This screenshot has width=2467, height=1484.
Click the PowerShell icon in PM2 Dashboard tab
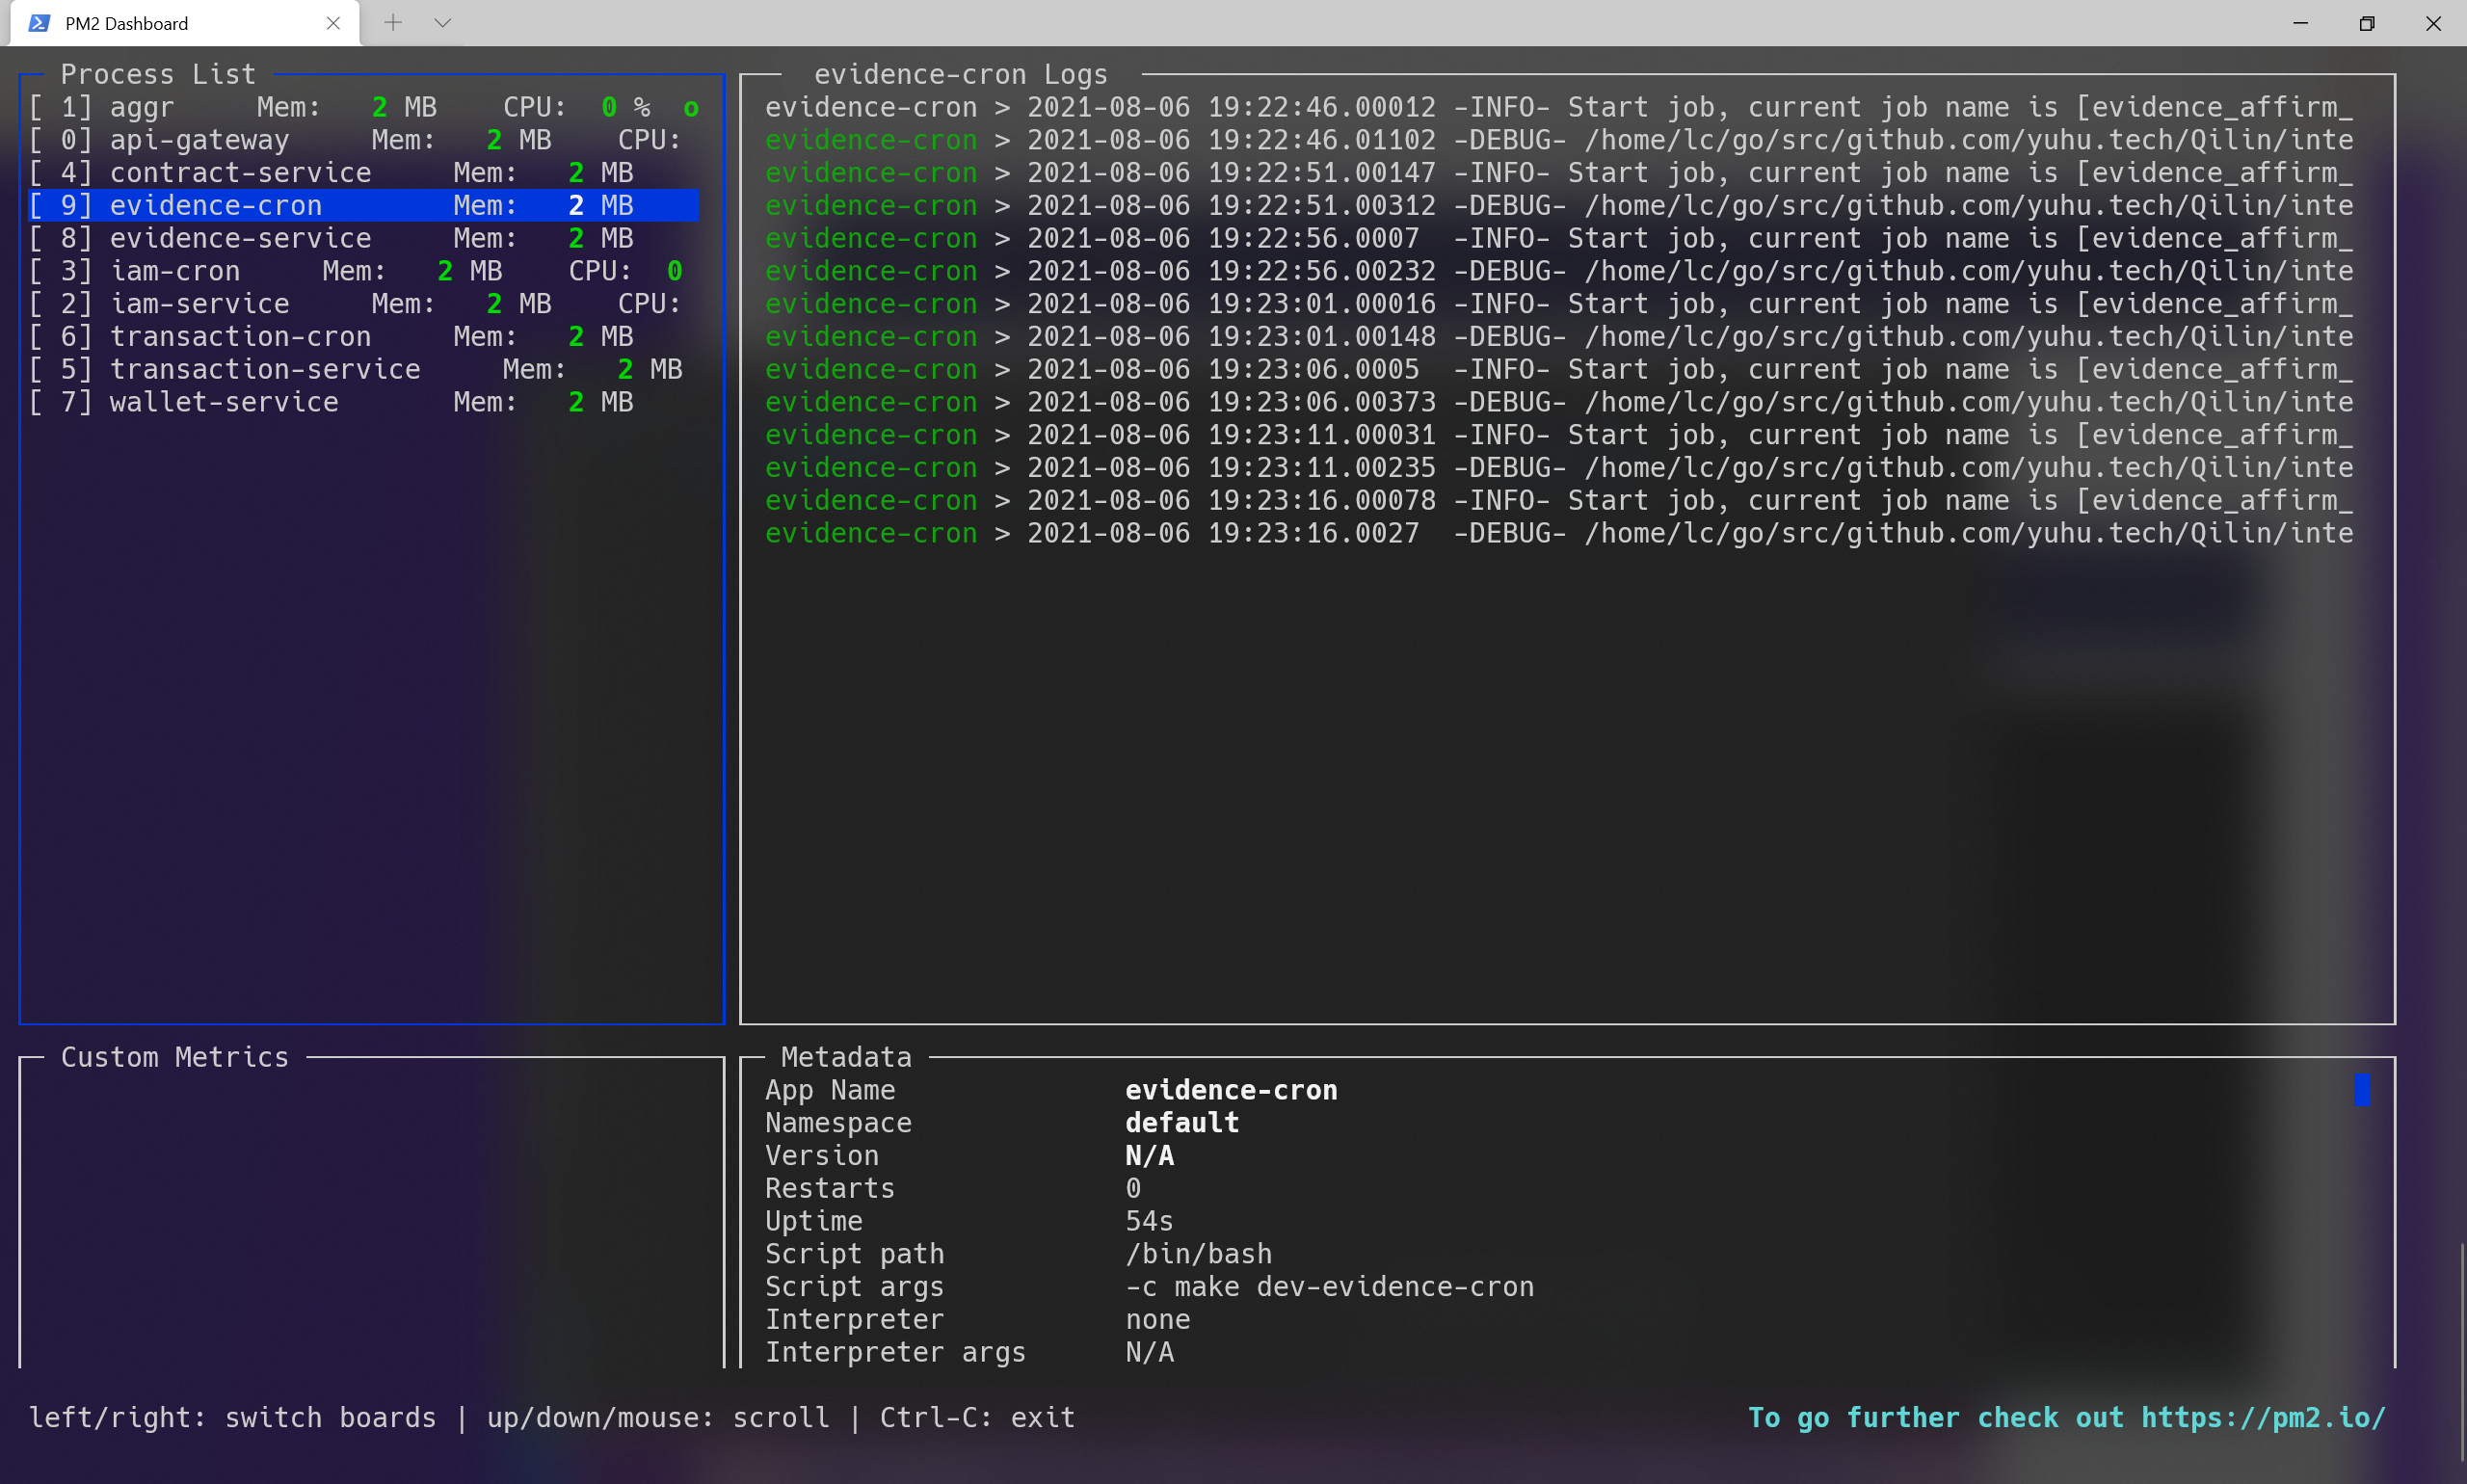(39, 23)
